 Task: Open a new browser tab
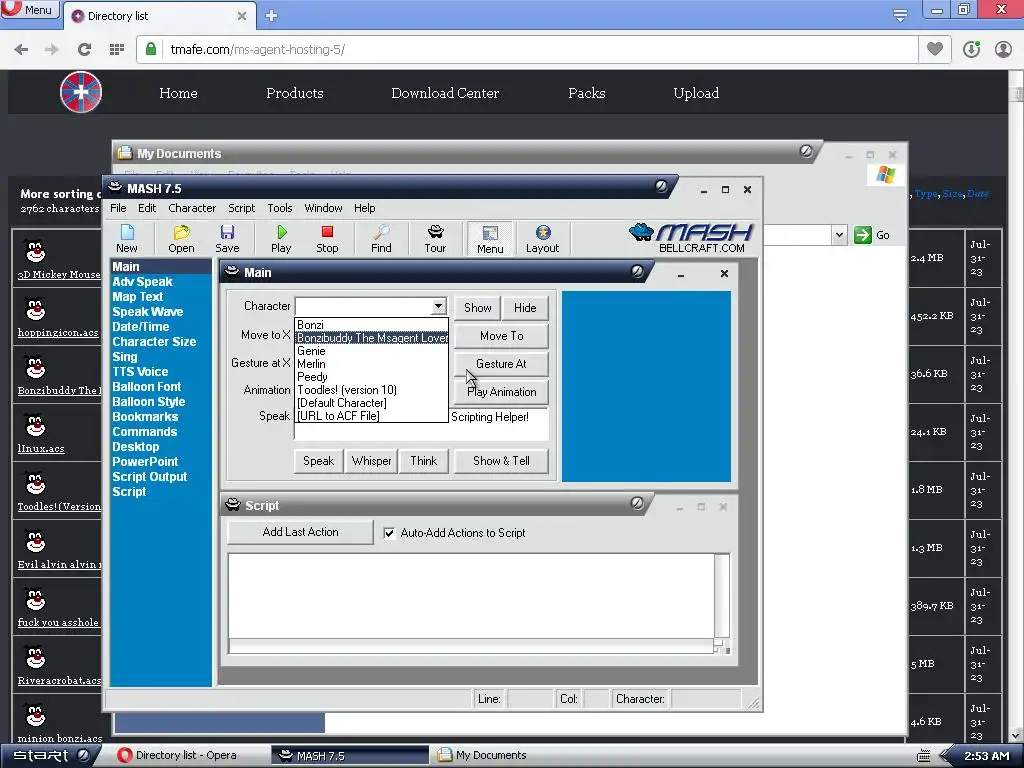click(x=272, y=16)
